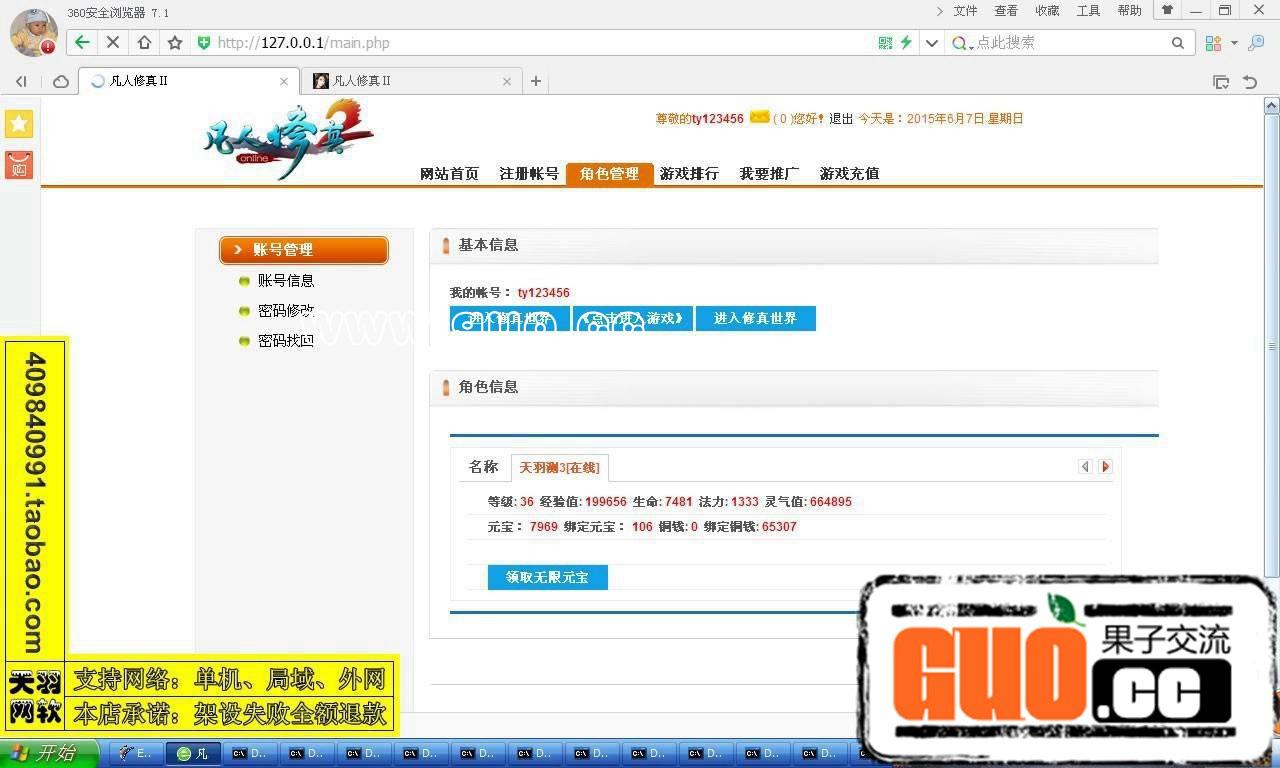Image resolution: width=1280 pixels, height=768 pixels.
Task: Bookmark page with the star icon
Action: click(x=175, y=43)
